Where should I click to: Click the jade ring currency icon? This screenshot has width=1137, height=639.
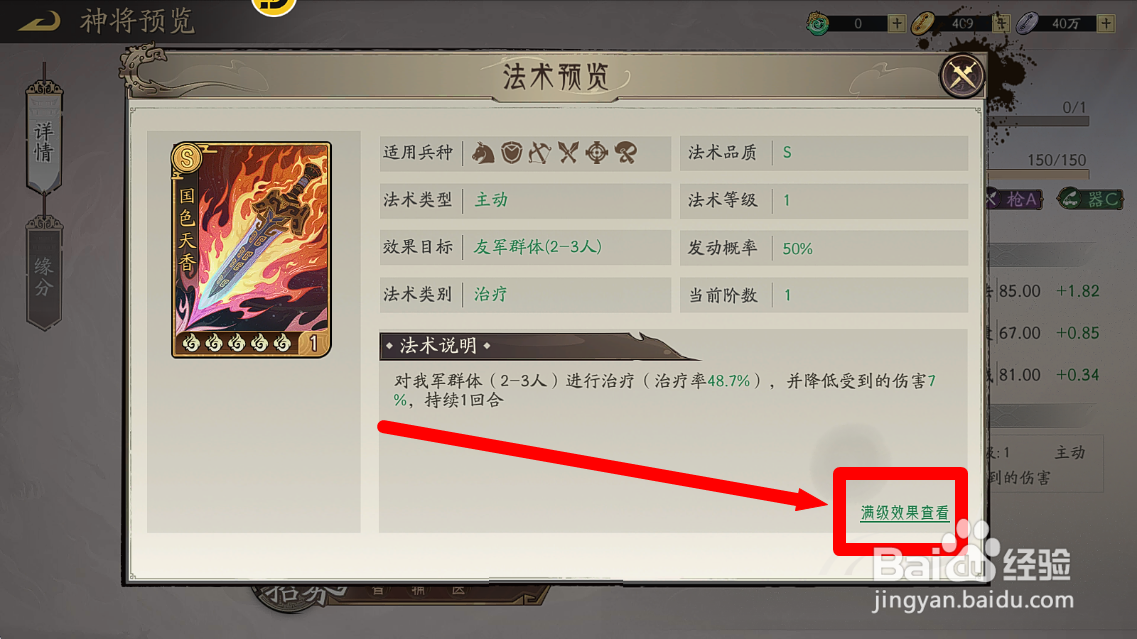click(x=818, y=23)
